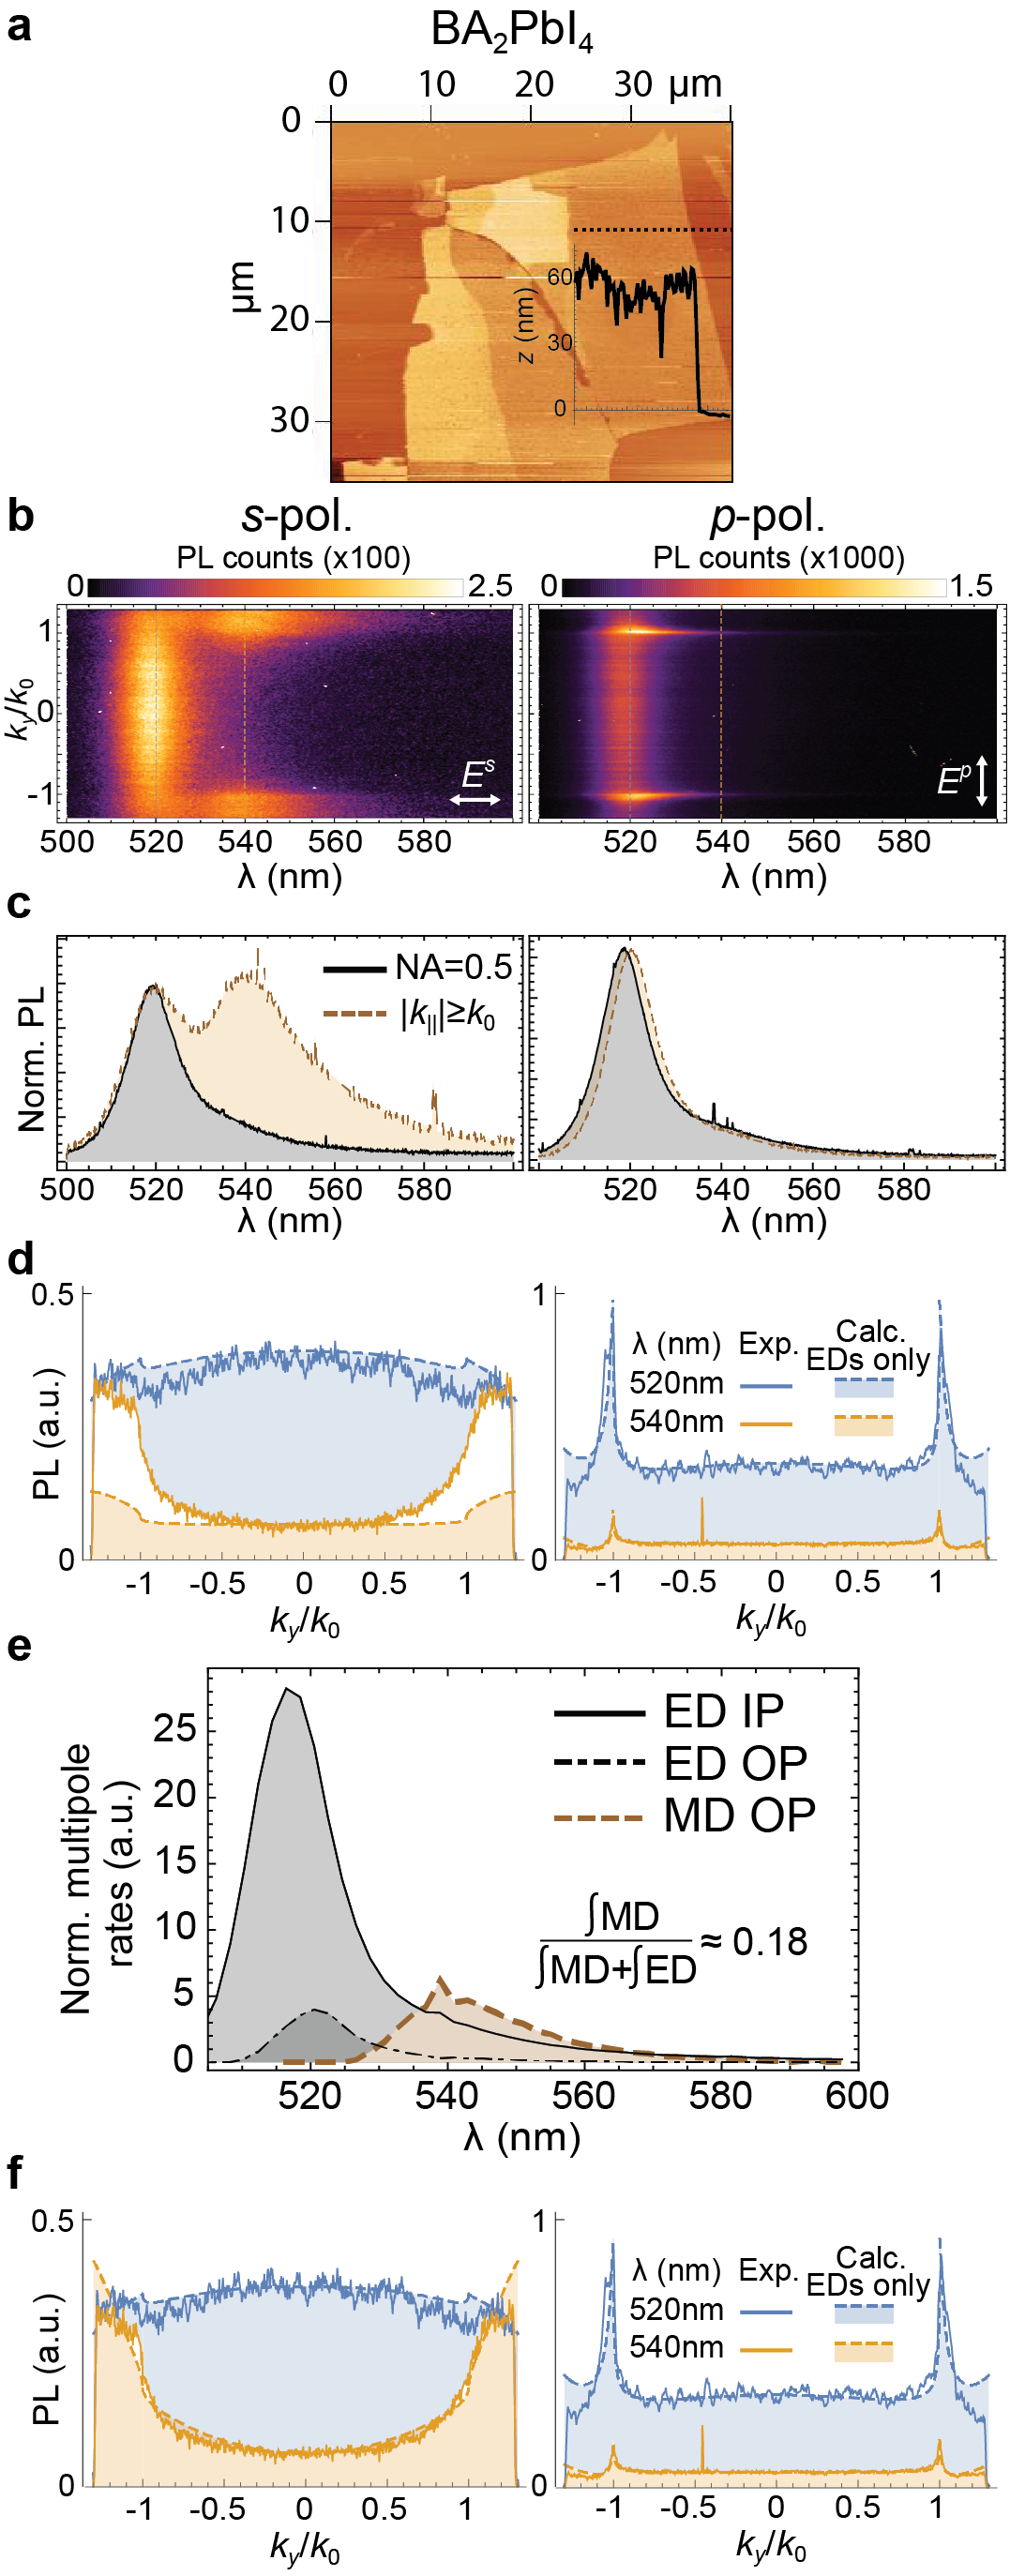
Task: Click the '600' tick label in panel e
Action: tap(857, 2095)
